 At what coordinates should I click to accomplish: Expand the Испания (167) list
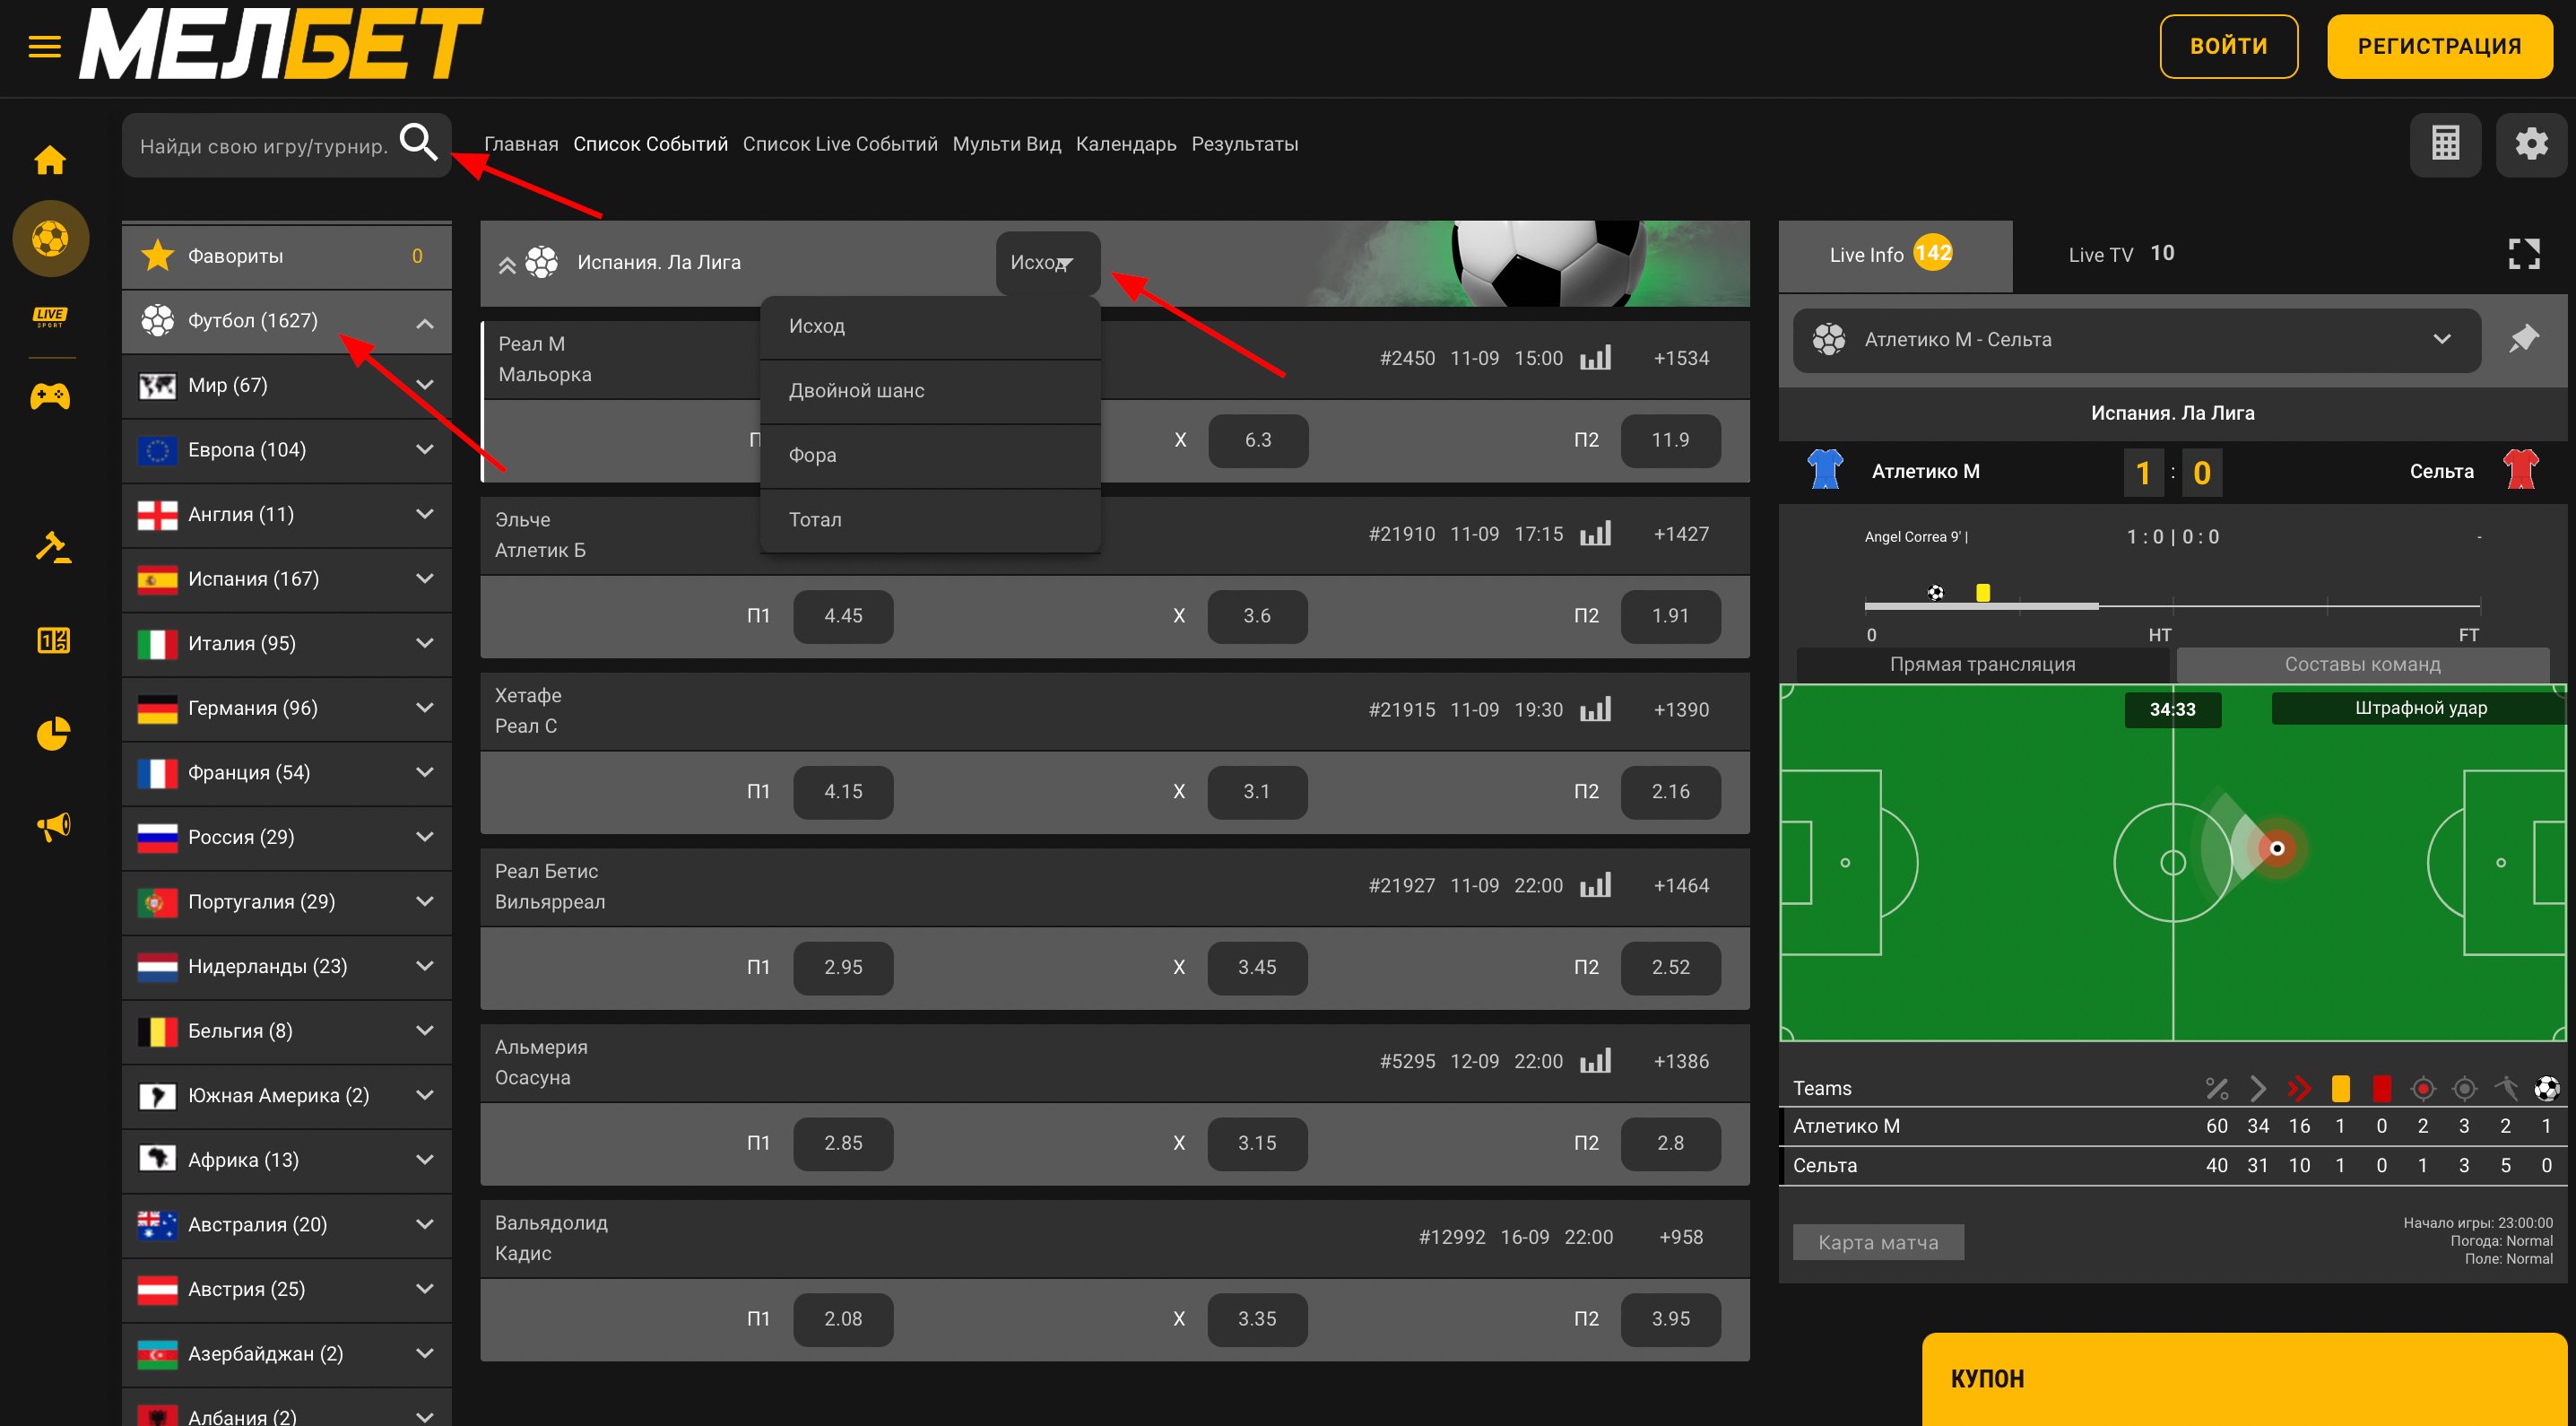424,579
